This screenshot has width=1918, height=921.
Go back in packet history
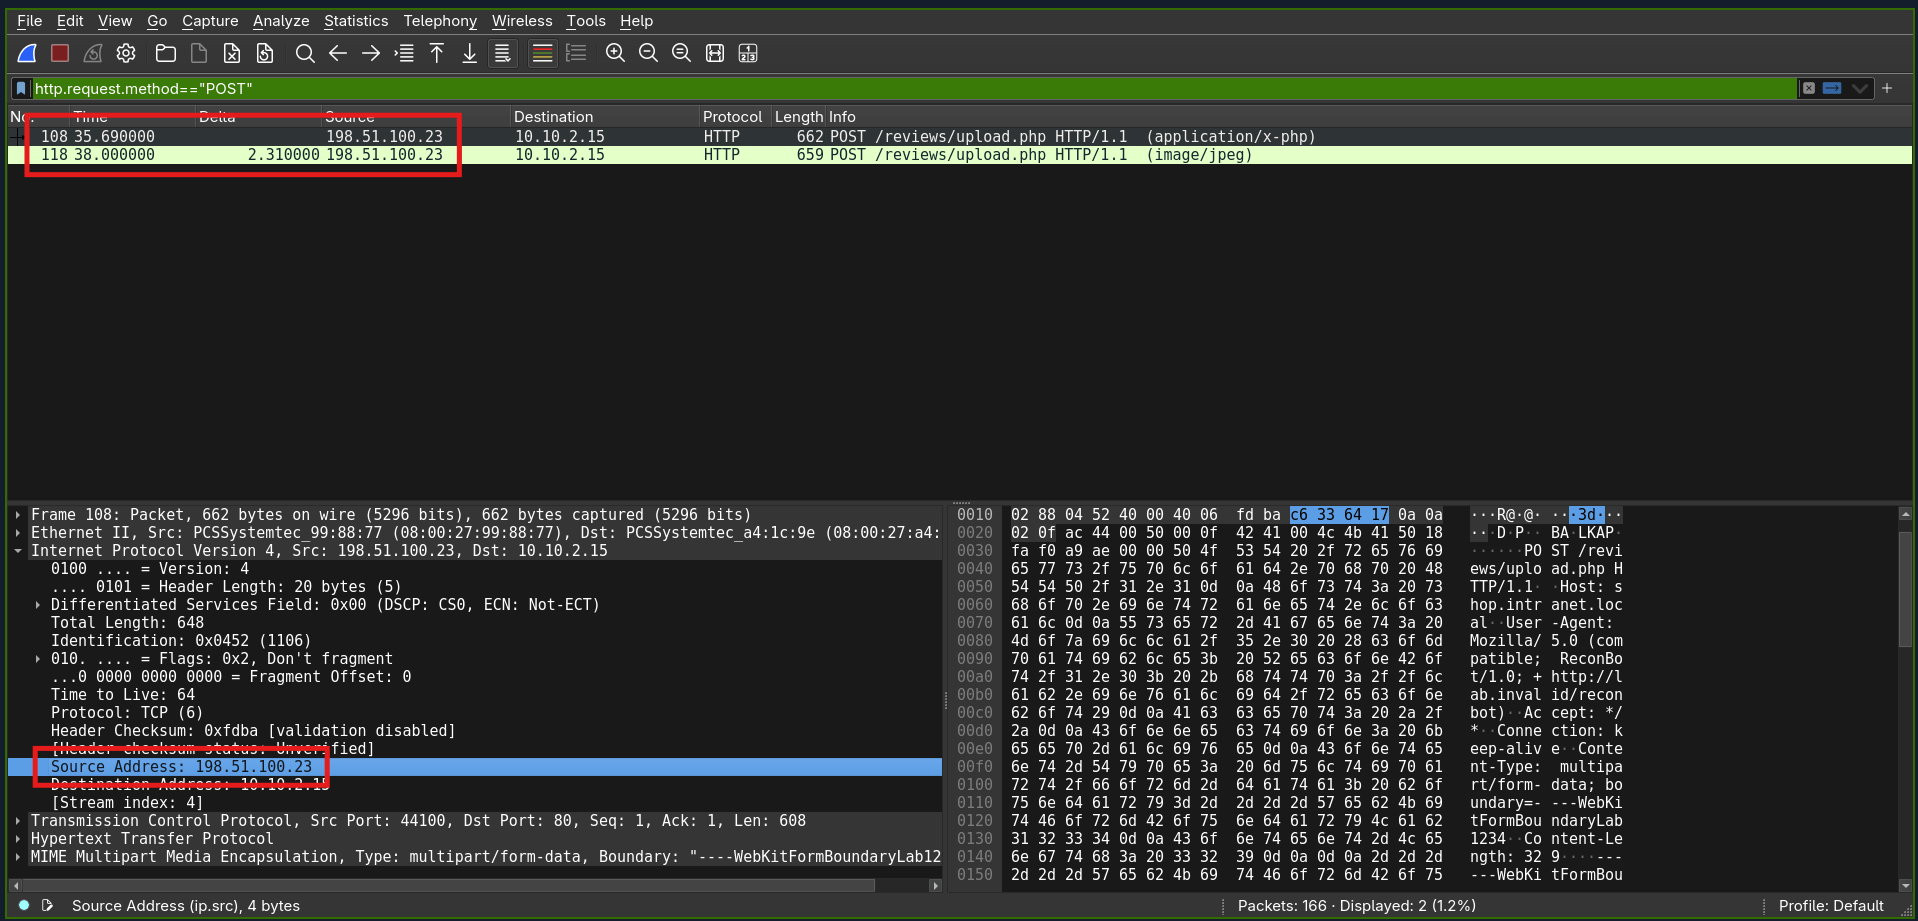pyautogui.click(x=338, y=54)
